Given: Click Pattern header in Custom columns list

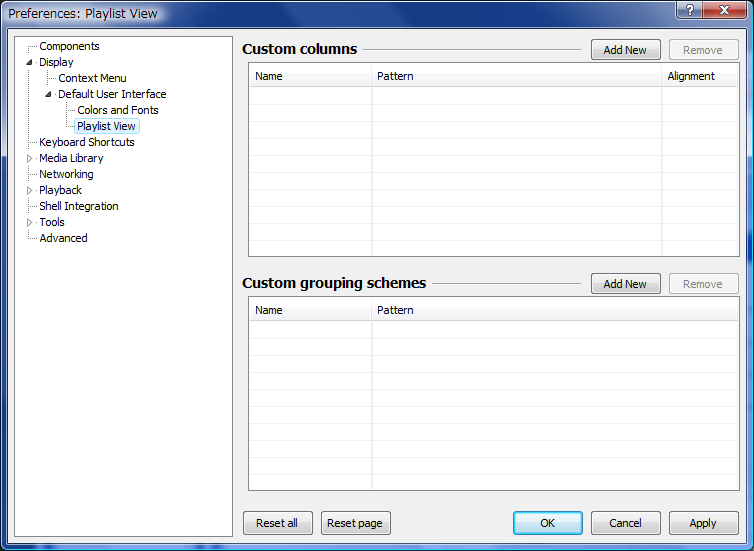Looking at the screenshot, I should [395, 76].
